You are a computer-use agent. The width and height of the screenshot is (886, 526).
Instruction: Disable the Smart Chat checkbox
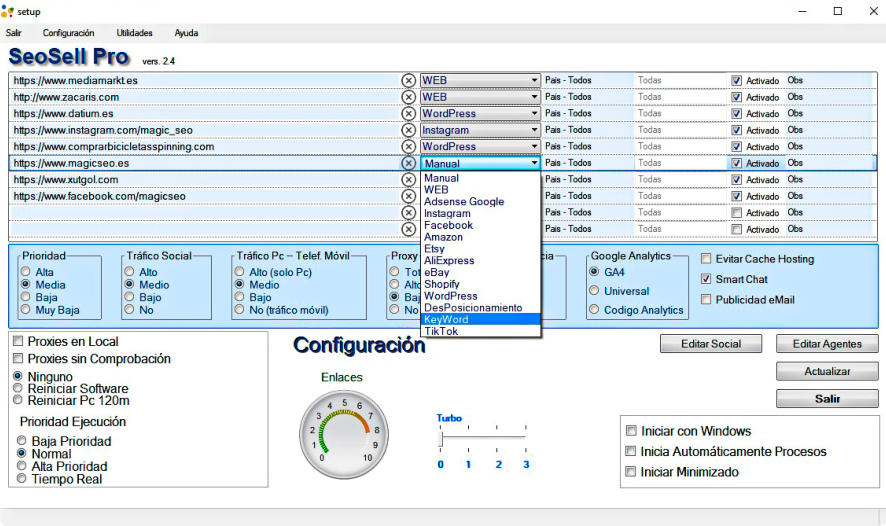click(x=706, y=279)
